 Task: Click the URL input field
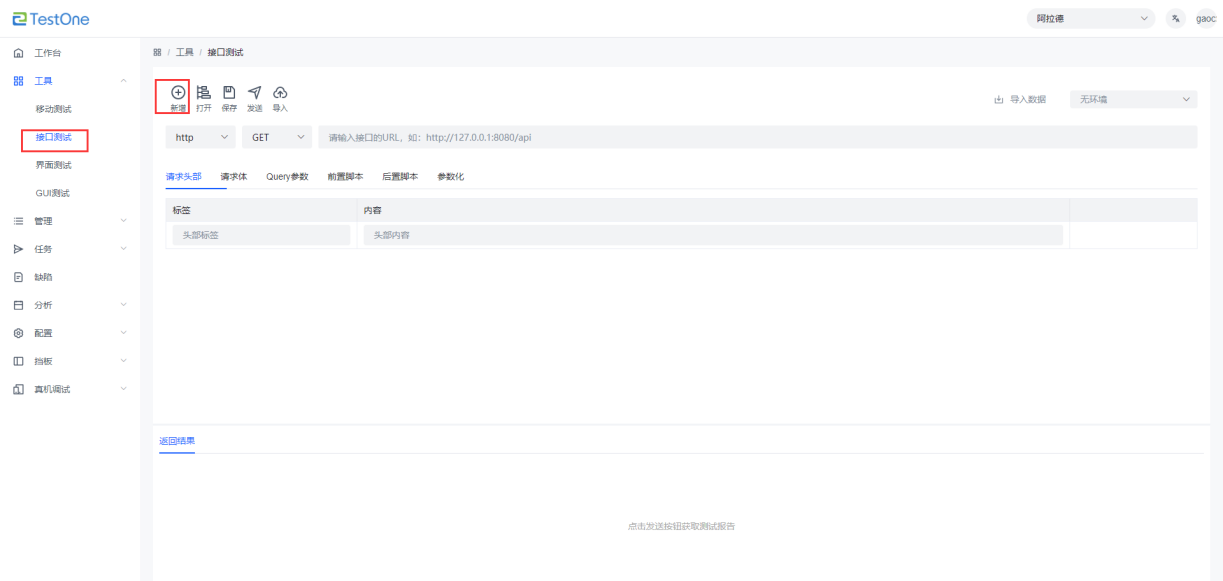point(757,137)
